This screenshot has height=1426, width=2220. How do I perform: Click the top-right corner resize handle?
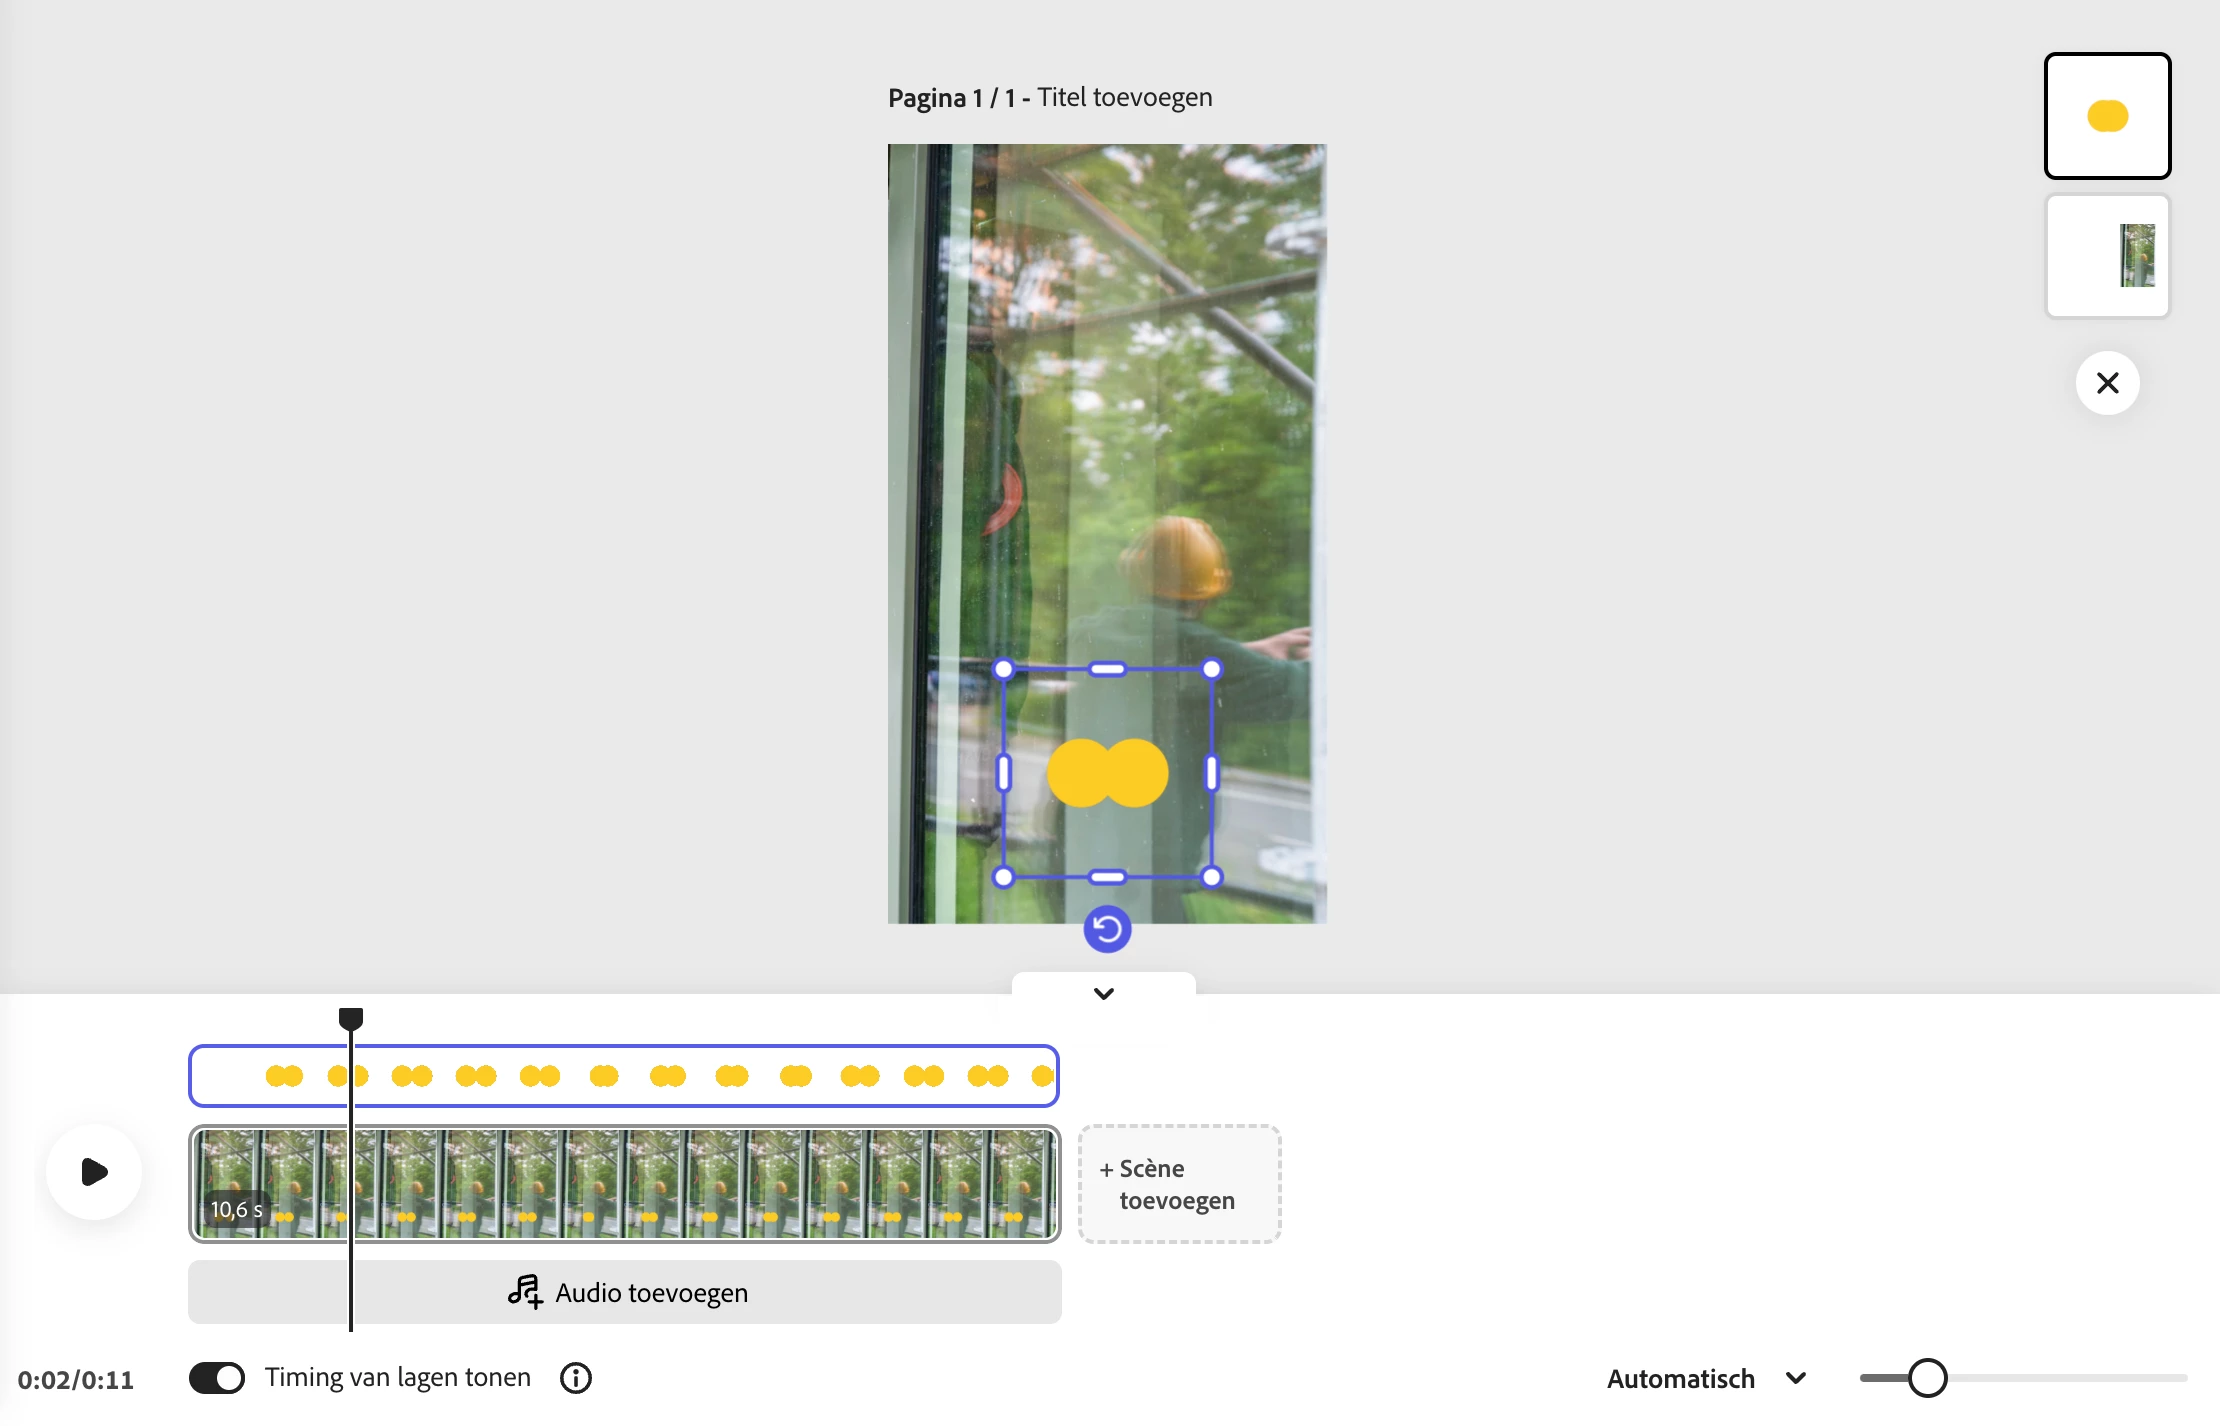[x=1211, y=669]
